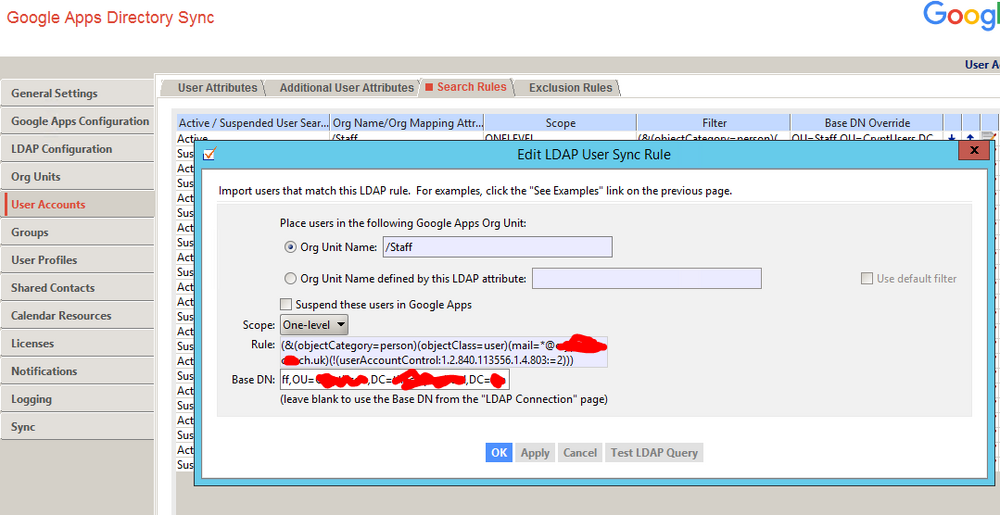Move the first Staff rule up
The width and height of the screenshot is (1000, 515).
[x=970, y=137]
